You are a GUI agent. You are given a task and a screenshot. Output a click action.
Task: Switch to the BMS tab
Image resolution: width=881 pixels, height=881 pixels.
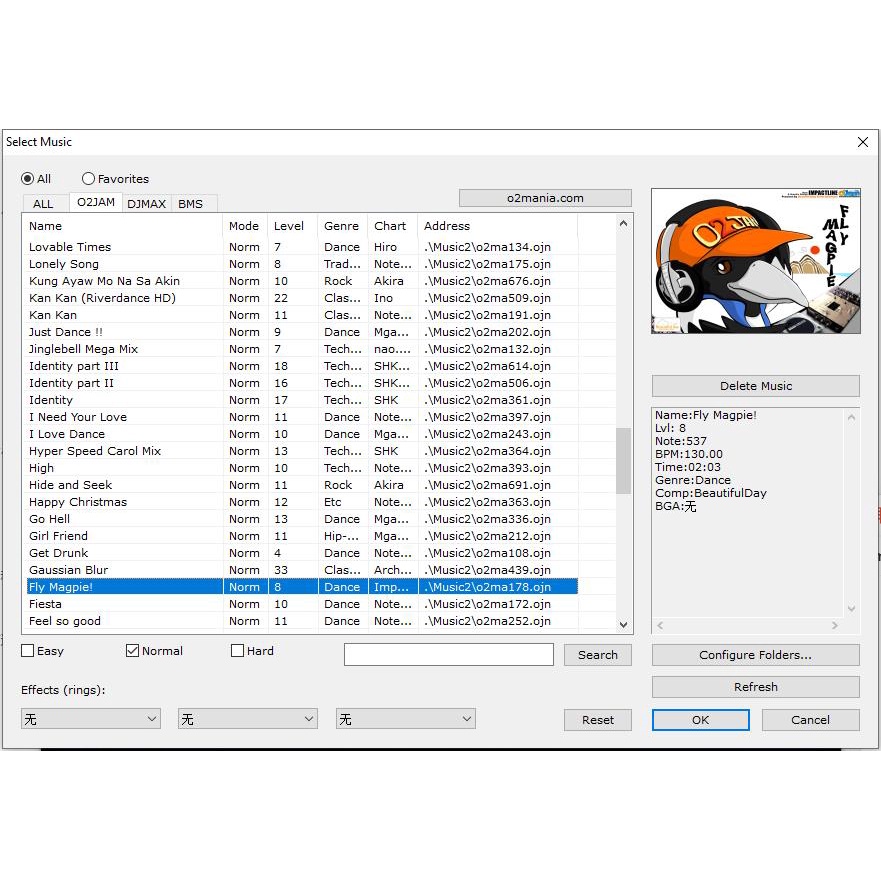click(x=190, y=204)
